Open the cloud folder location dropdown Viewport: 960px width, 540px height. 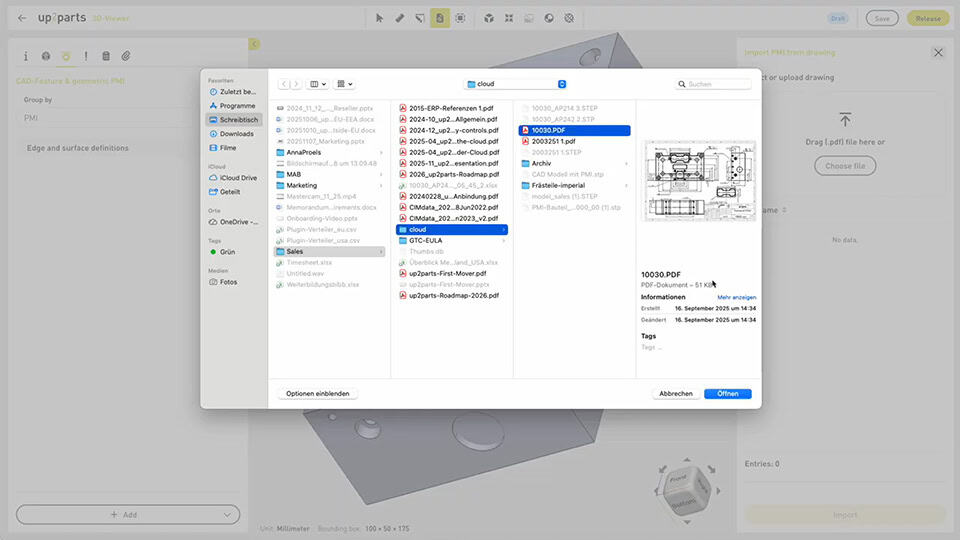click(516, 84)
